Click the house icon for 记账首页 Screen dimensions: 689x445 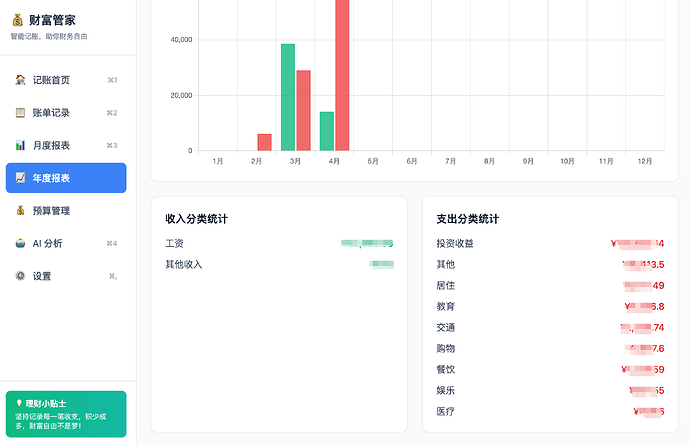point(20,80)
